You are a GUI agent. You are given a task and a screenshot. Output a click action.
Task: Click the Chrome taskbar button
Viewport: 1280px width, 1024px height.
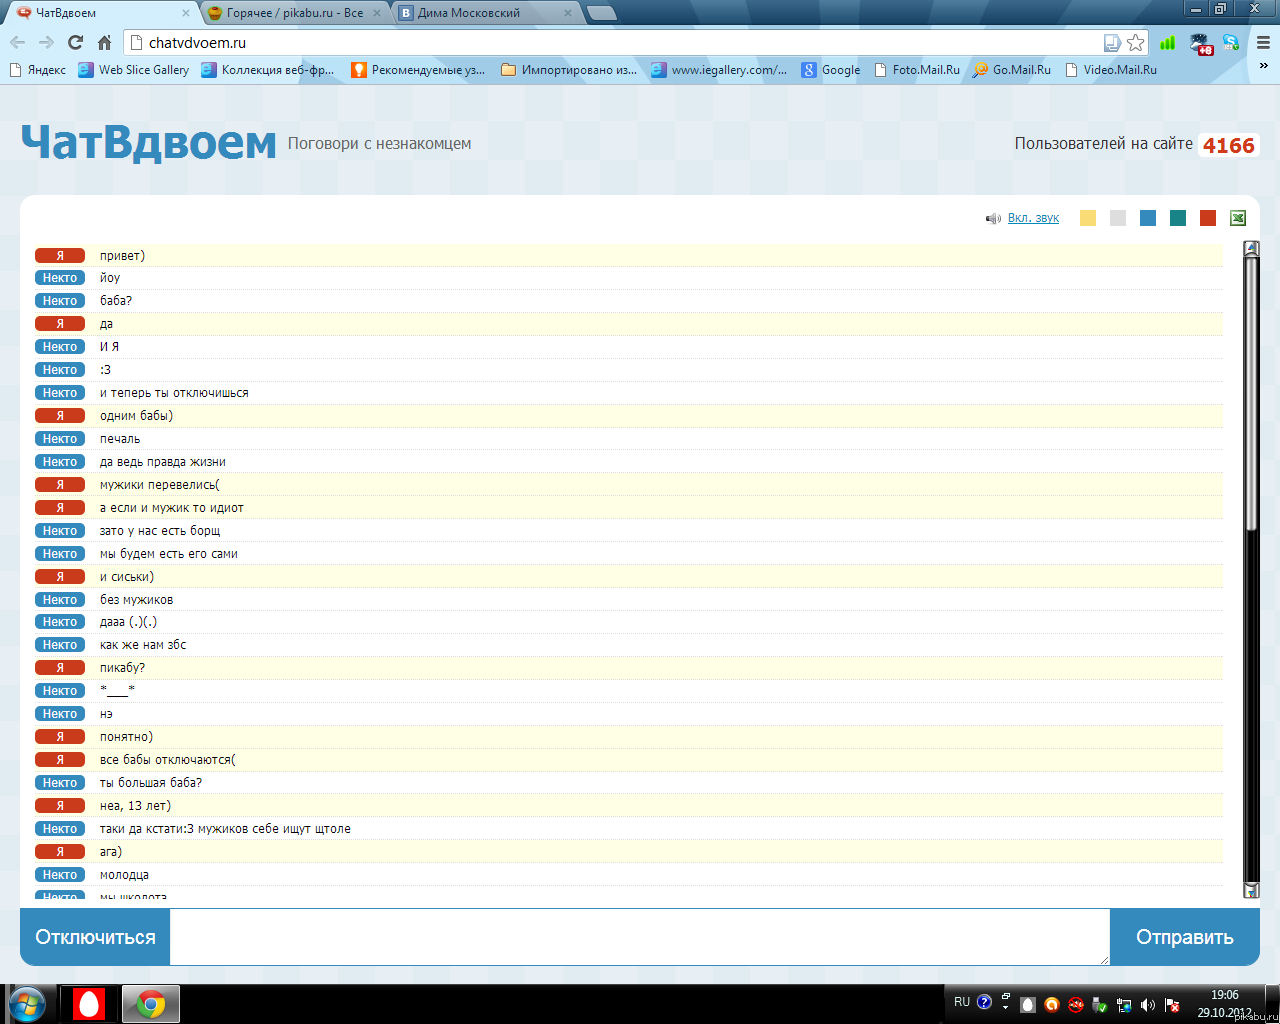[151, 1004]
